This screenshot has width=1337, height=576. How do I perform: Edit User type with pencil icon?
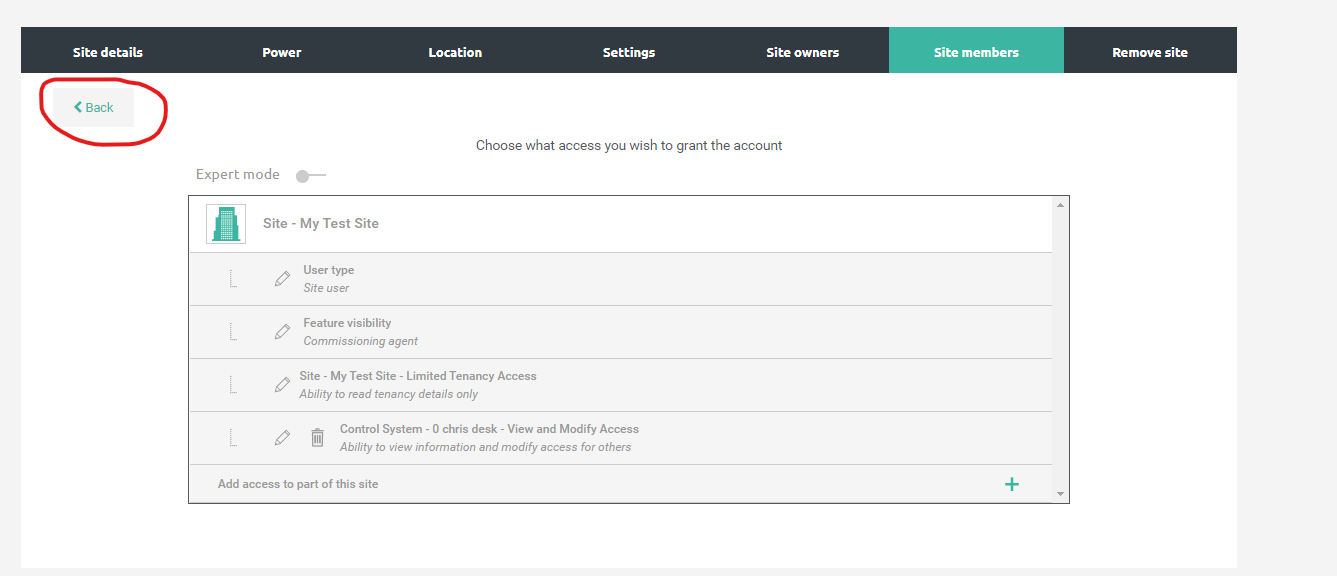(x=283, y=279)
